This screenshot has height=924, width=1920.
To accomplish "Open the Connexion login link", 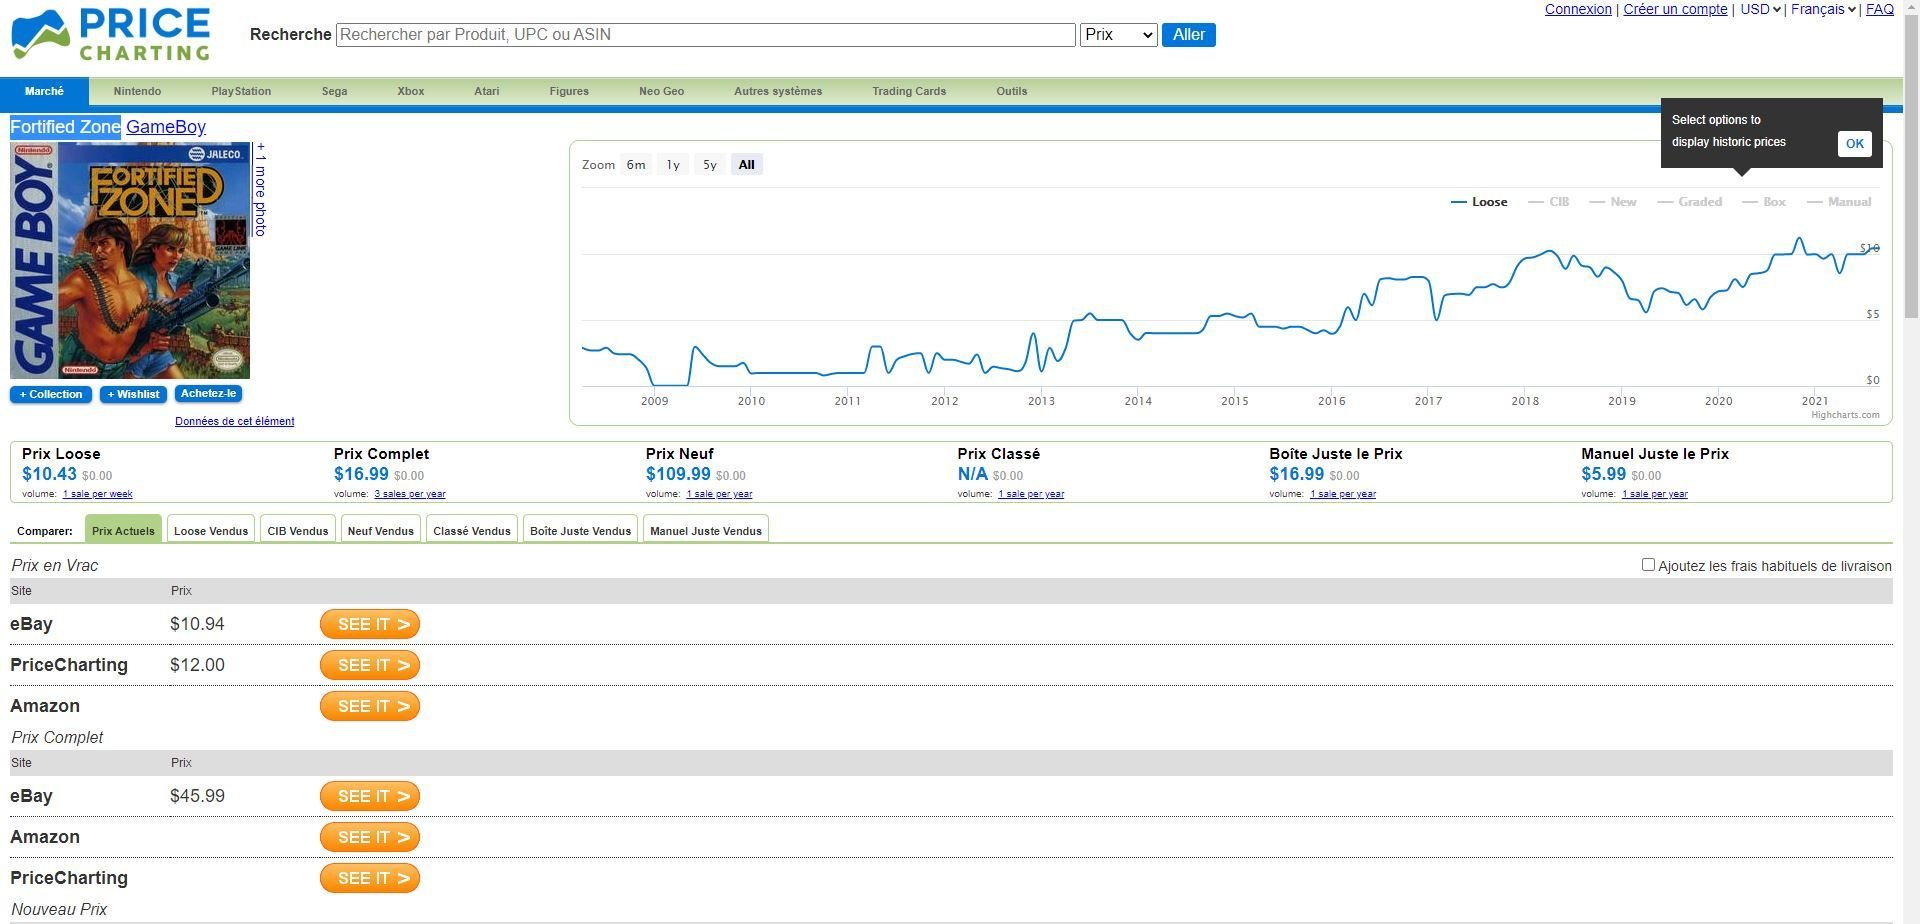I will [1577, 10].
